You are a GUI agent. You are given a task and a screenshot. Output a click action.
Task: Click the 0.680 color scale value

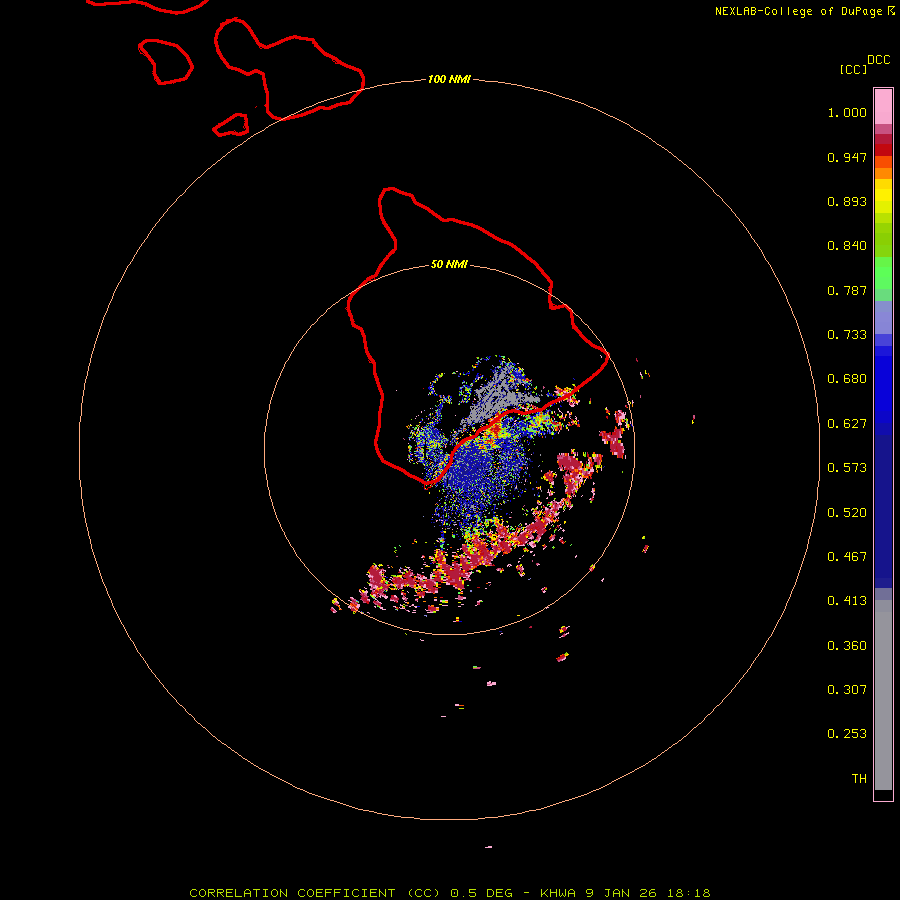847,379
